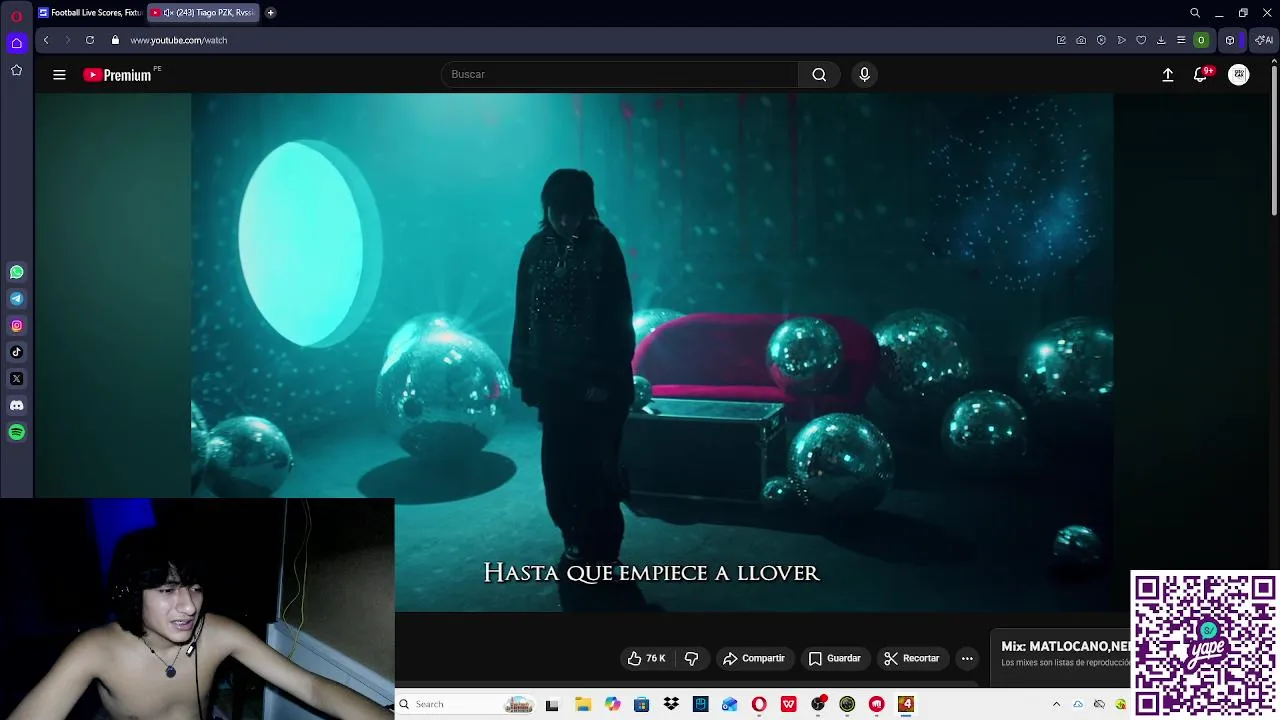The image size is (1280, 720).
Task: Switch to Football Live Scores tab
Action: [x=90, y=13]
